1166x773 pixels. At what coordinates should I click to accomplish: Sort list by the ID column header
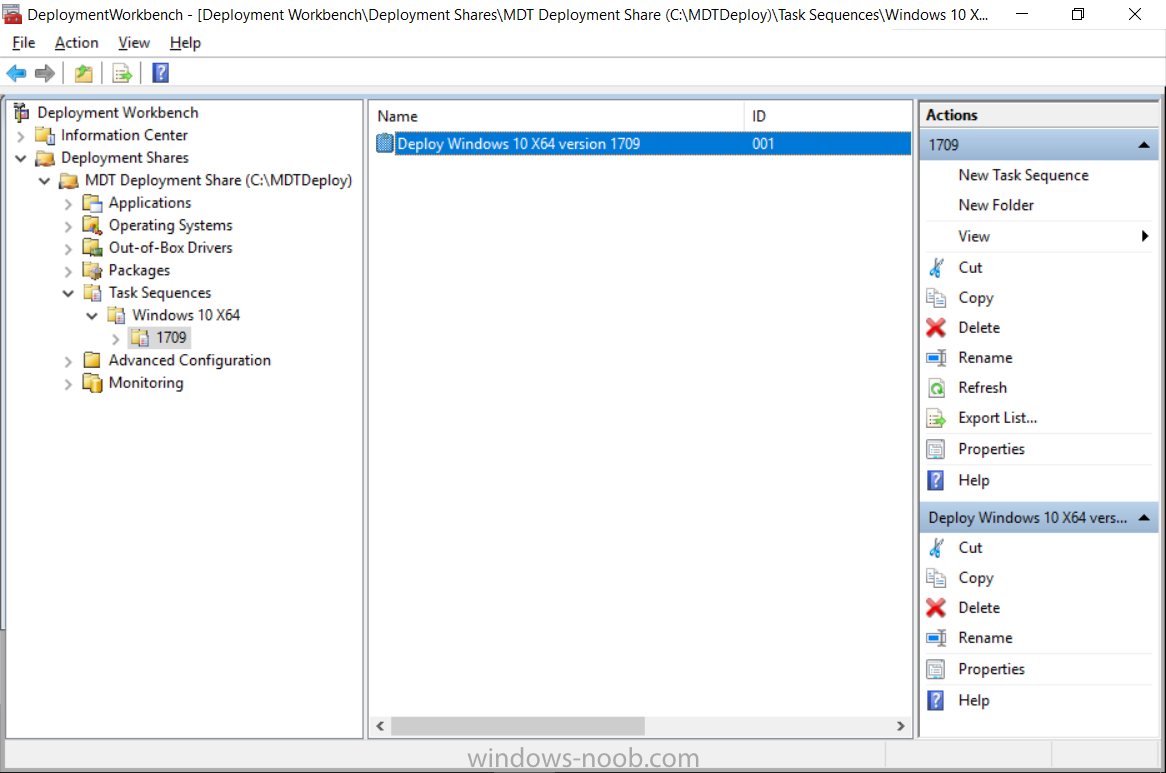pos(828,116)
